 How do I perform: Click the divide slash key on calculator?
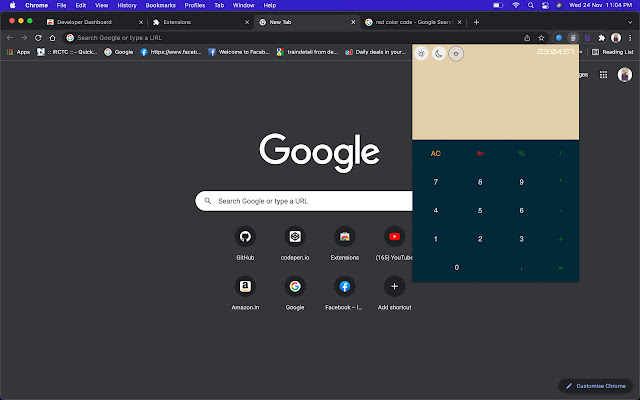tap(560, 153)
